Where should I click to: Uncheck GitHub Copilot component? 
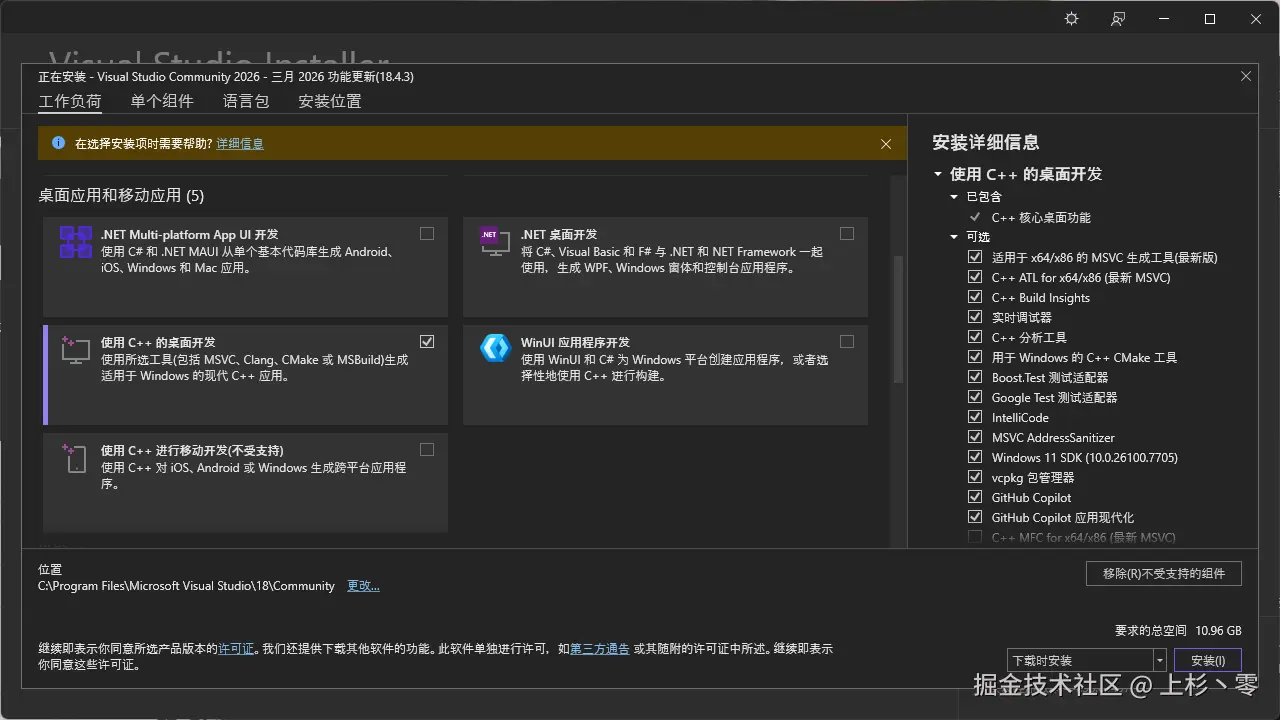[975, 497]
